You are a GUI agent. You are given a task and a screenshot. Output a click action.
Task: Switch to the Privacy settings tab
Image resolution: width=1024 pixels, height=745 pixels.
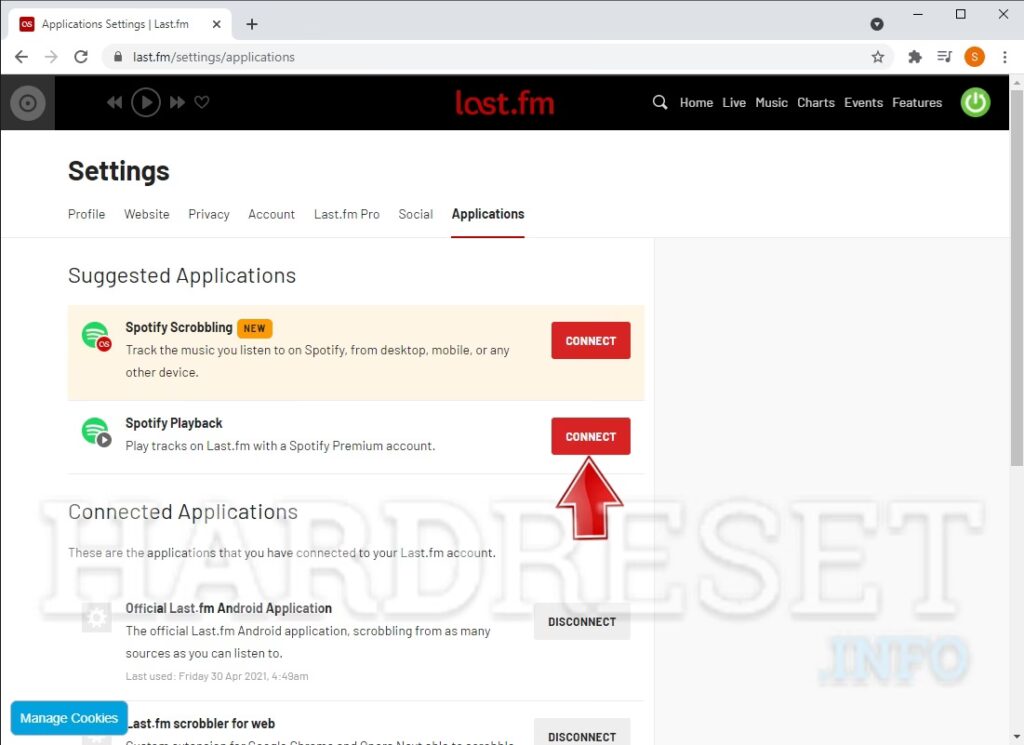209,214
